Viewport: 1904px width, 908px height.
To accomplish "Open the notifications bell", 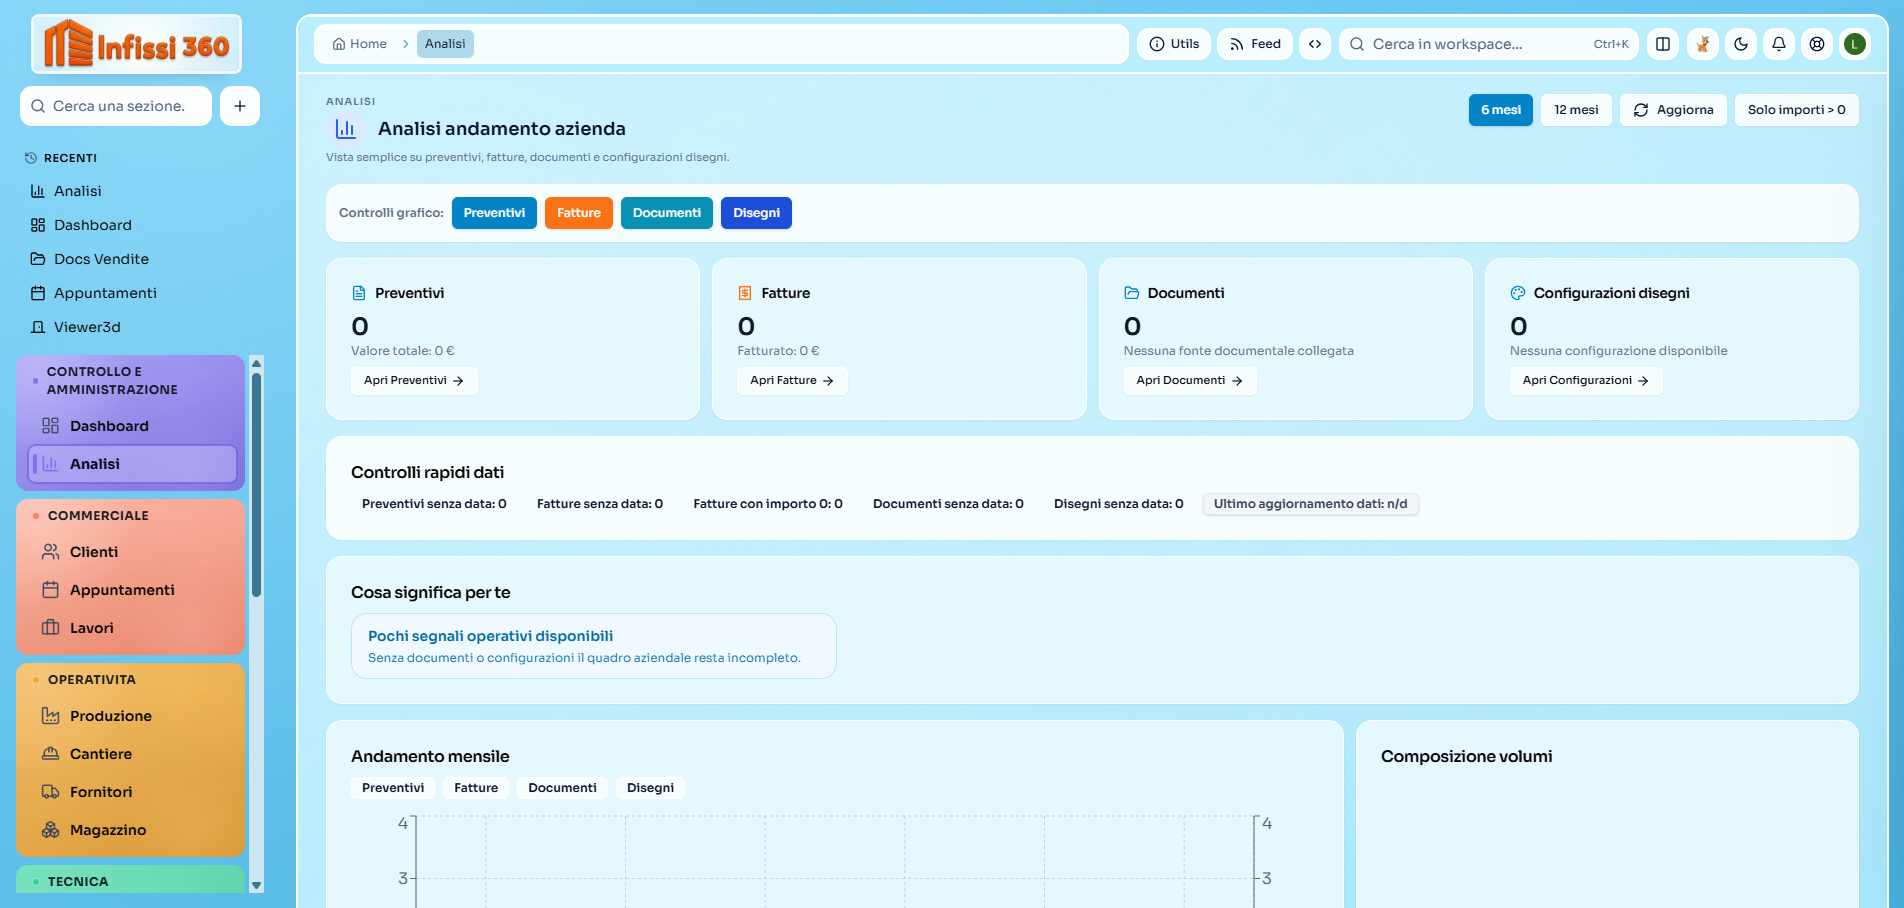I will [1779, 44].
